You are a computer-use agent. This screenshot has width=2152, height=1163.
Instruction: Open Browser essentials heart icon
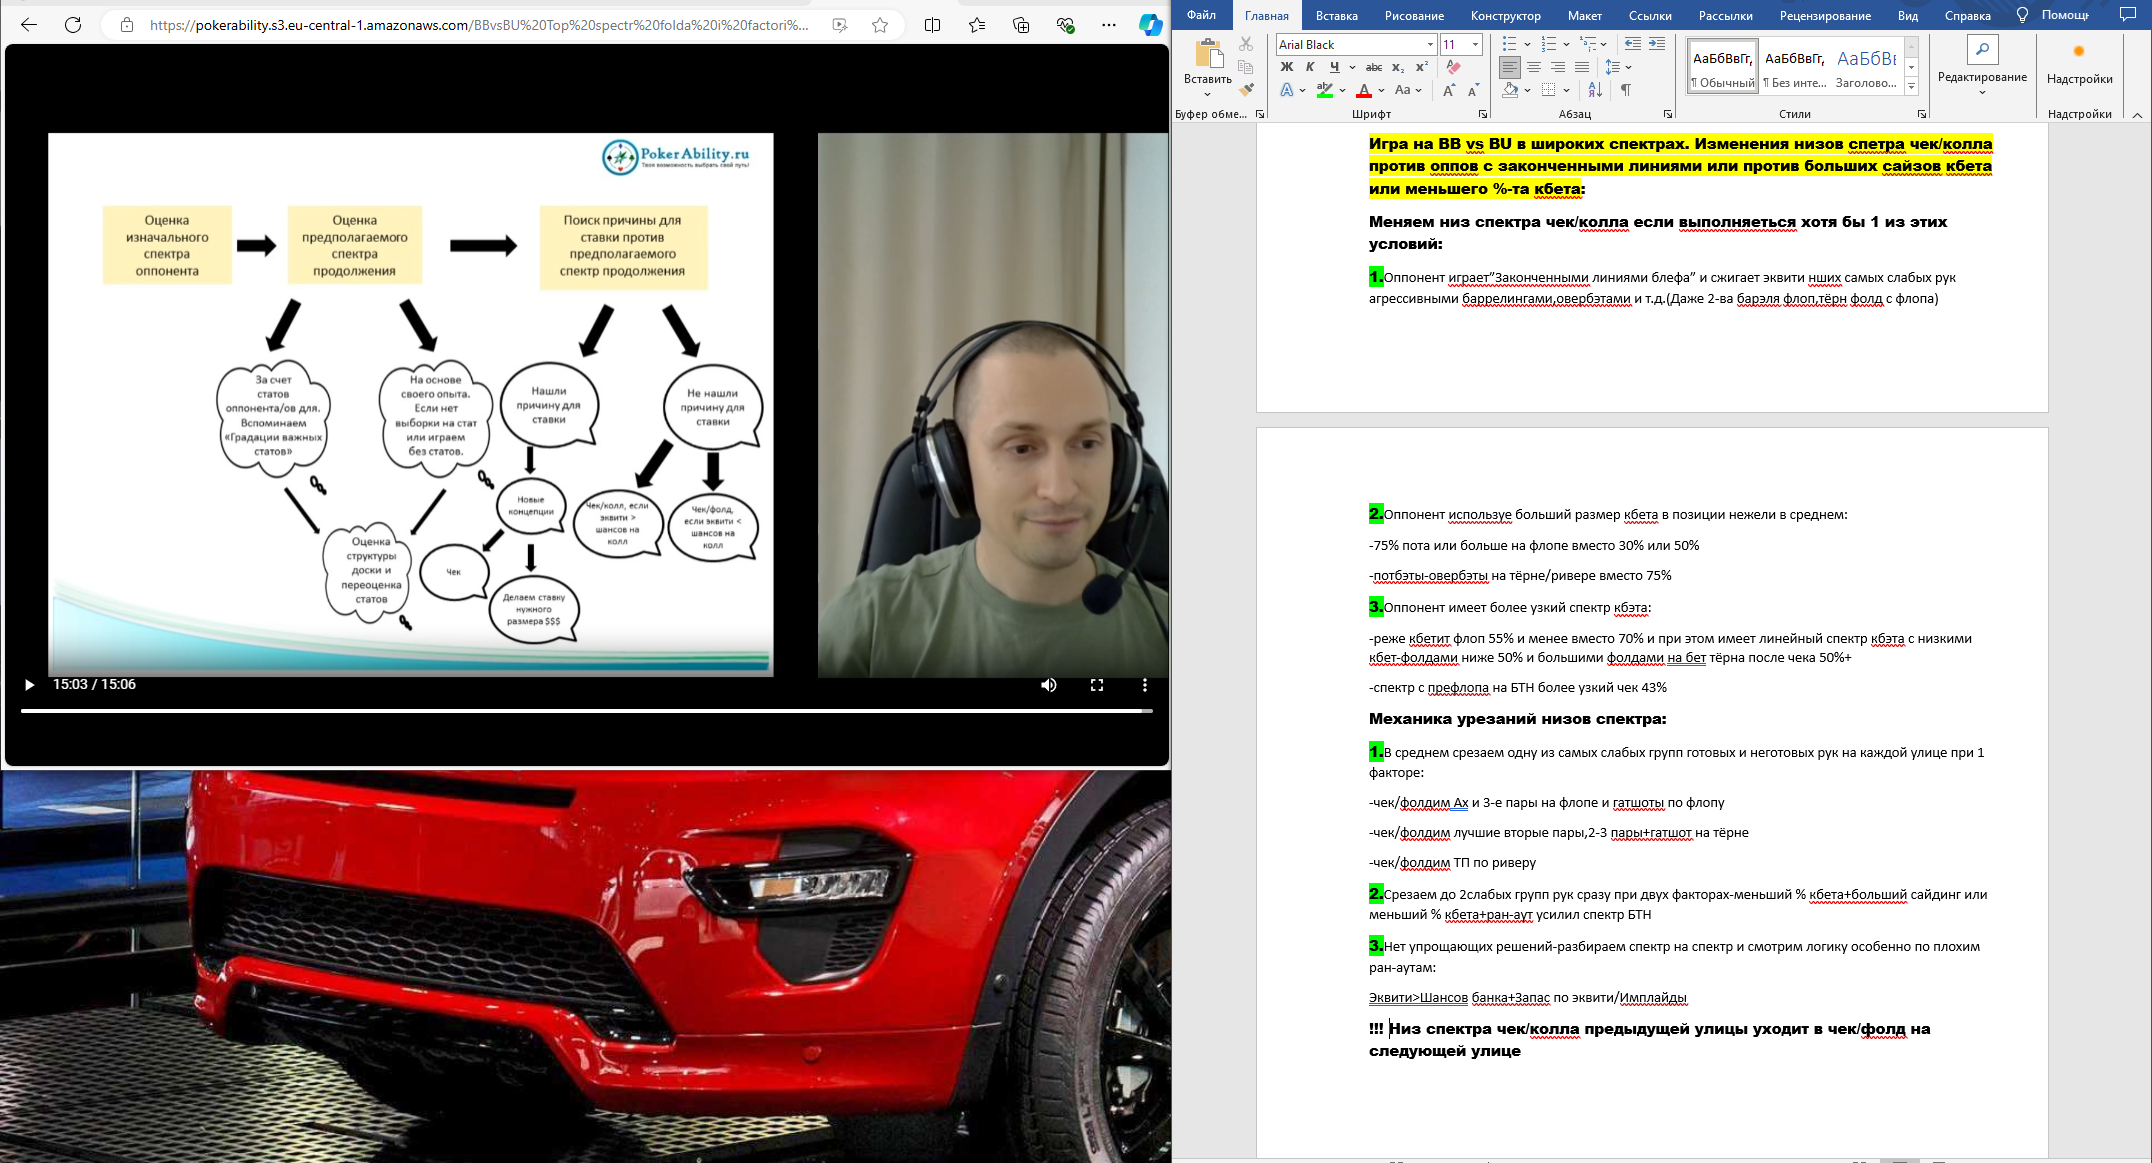pos(1065,25)
